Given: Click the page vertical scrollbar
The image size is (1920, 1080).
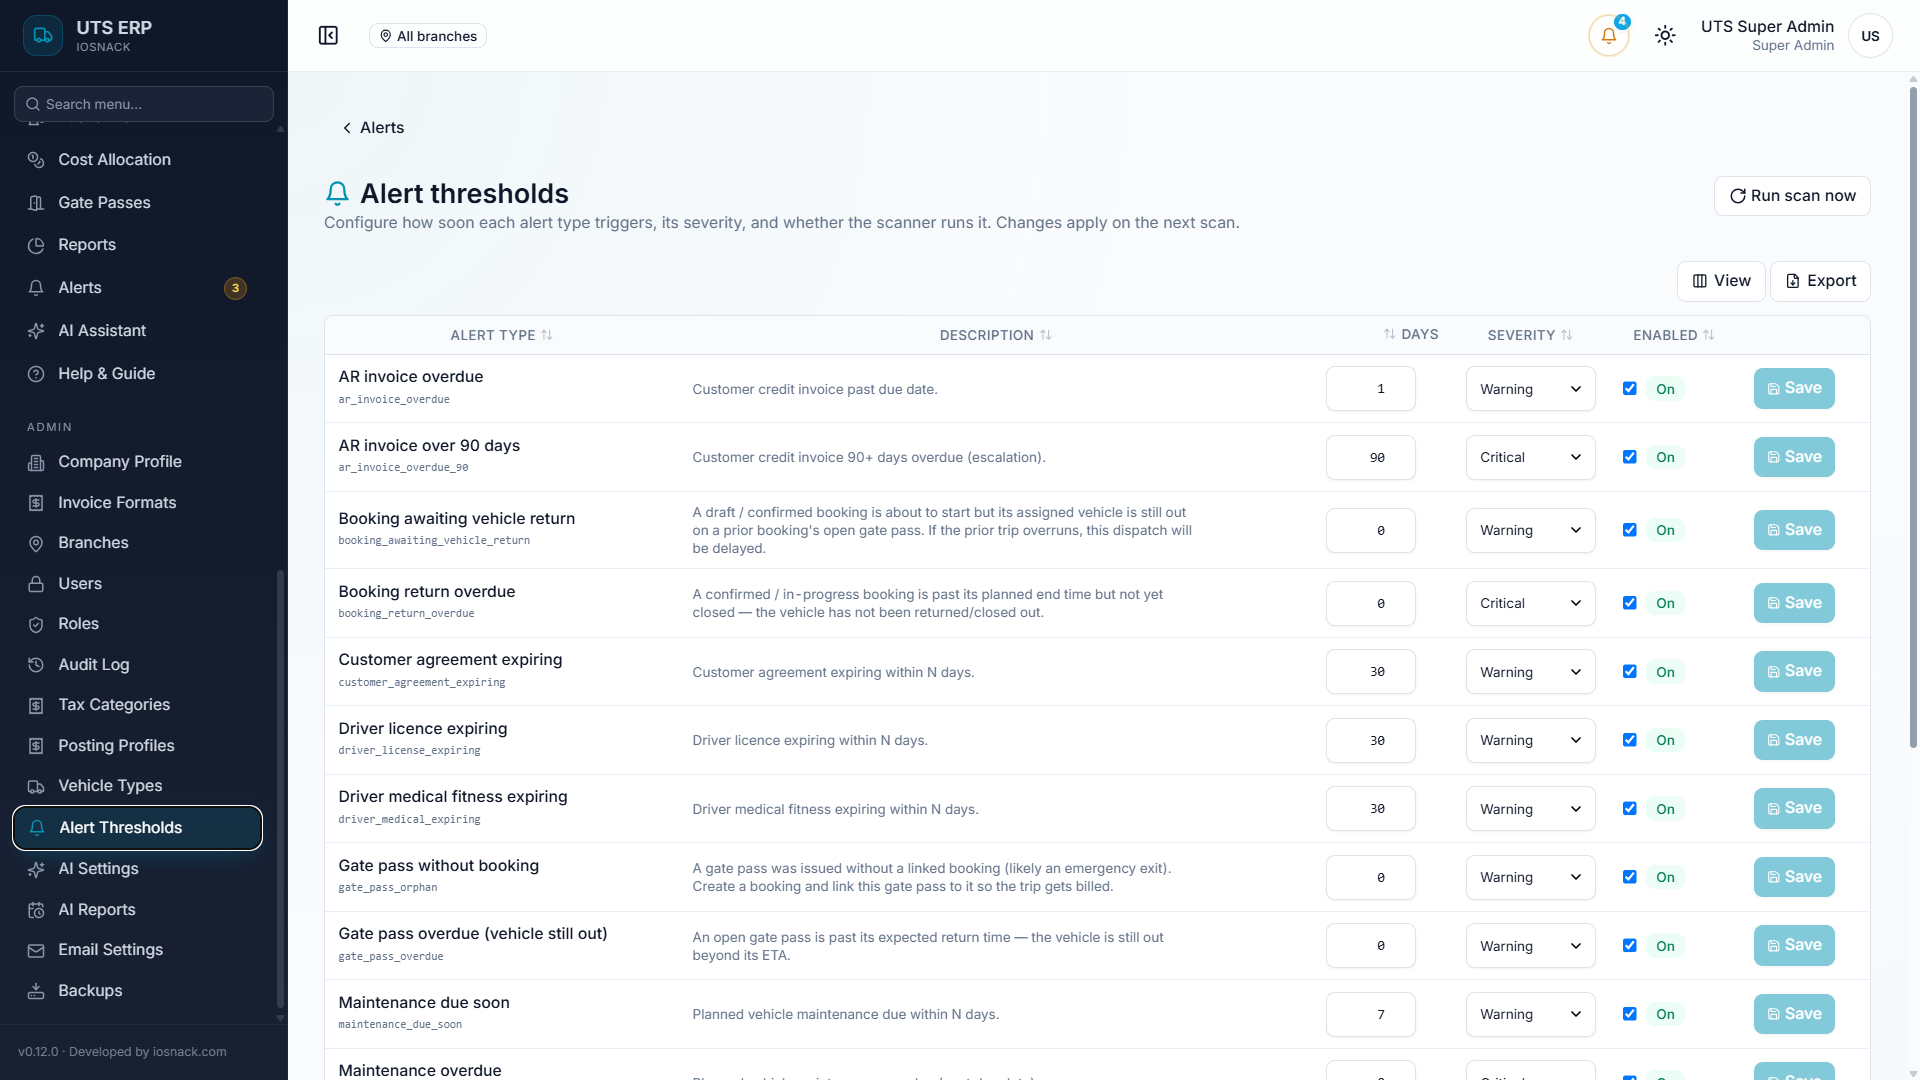Looking at the screenshot, I should click(1913, 415).
